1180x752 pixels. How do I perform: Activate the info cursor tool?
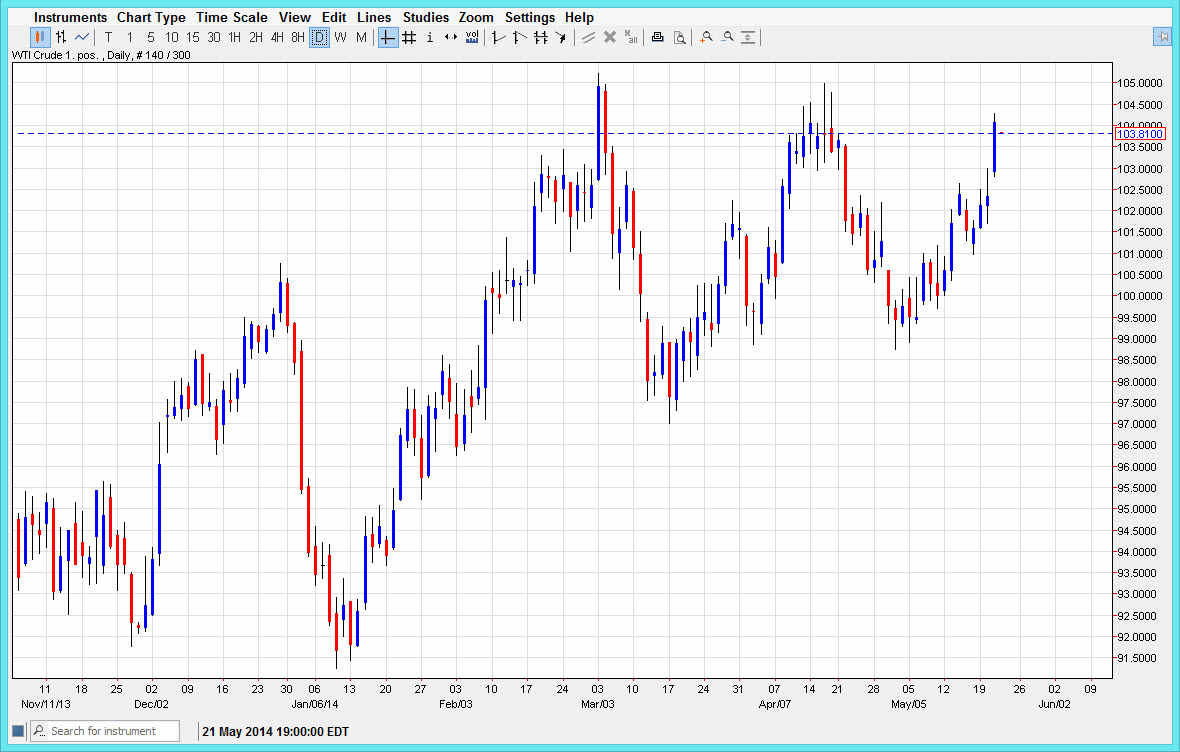pos(429,36)
